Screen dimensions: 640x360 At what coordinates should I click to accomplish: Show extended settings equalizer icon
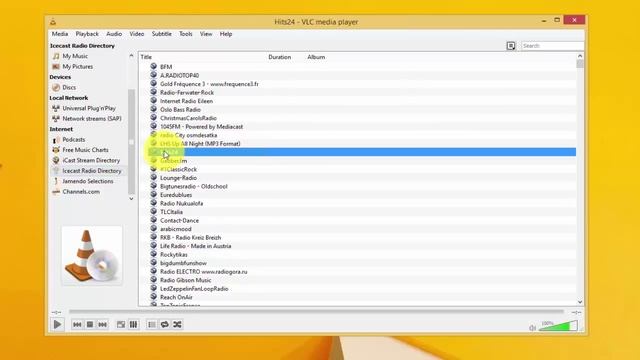pos(133,324)
